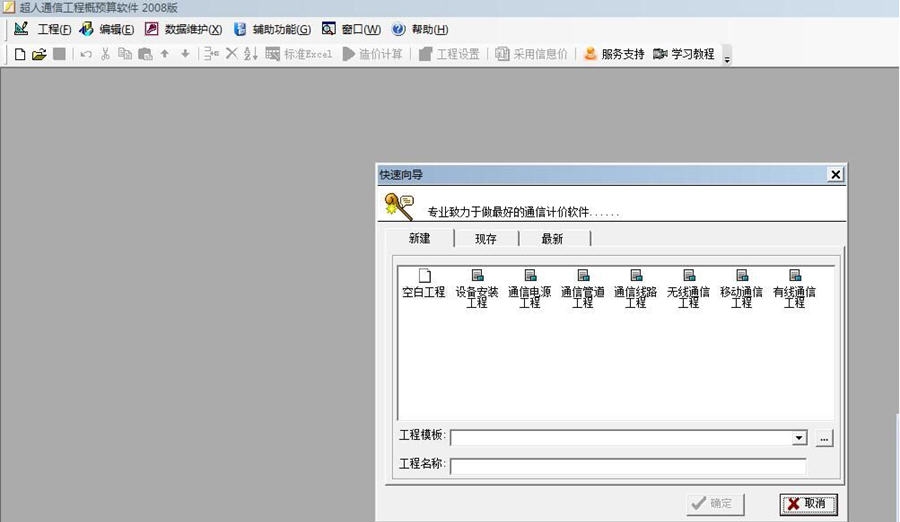Click the 确定 button

tap(715, 504)
